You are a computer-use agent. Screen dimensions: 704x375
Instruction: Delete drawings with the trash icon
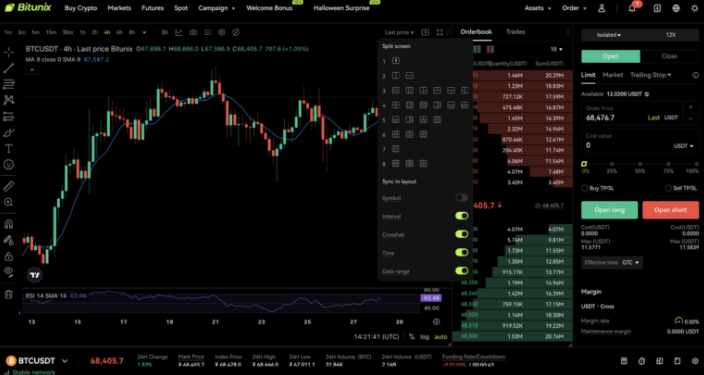click(9, 295)
